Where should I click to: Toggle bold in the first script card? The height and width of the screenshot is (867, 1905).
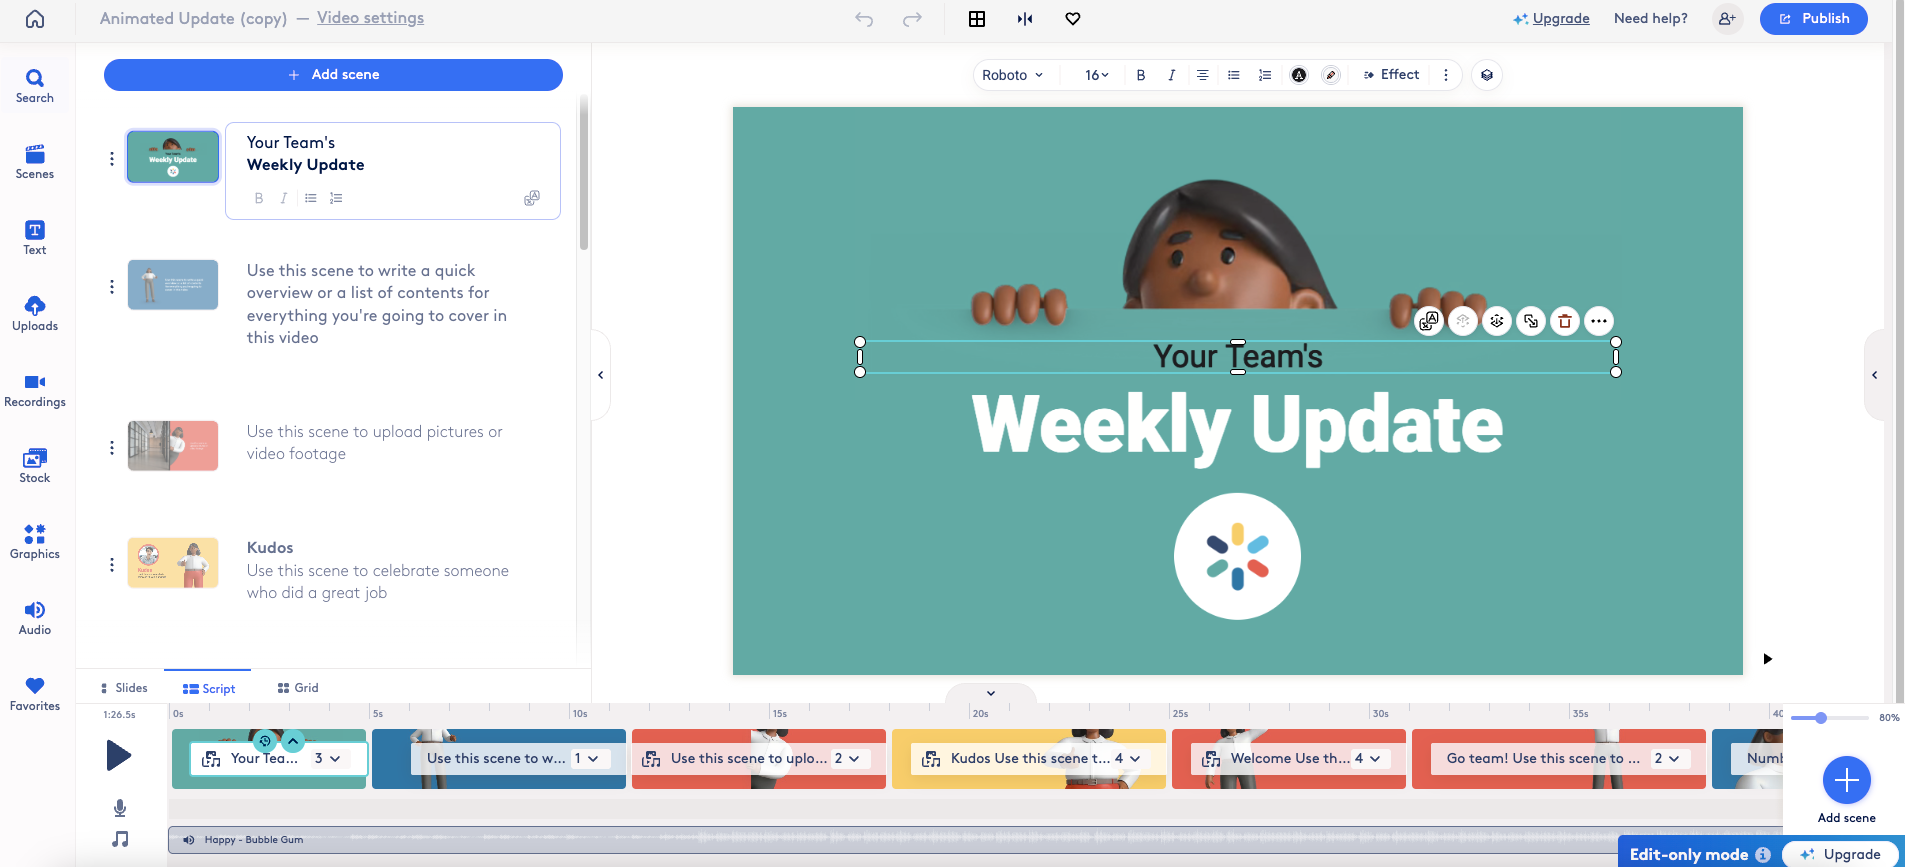point(259,198)
